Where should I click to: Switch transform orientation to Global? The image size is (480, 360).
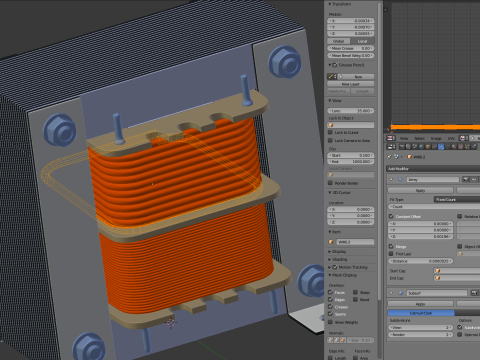click(x=338, y=41)
